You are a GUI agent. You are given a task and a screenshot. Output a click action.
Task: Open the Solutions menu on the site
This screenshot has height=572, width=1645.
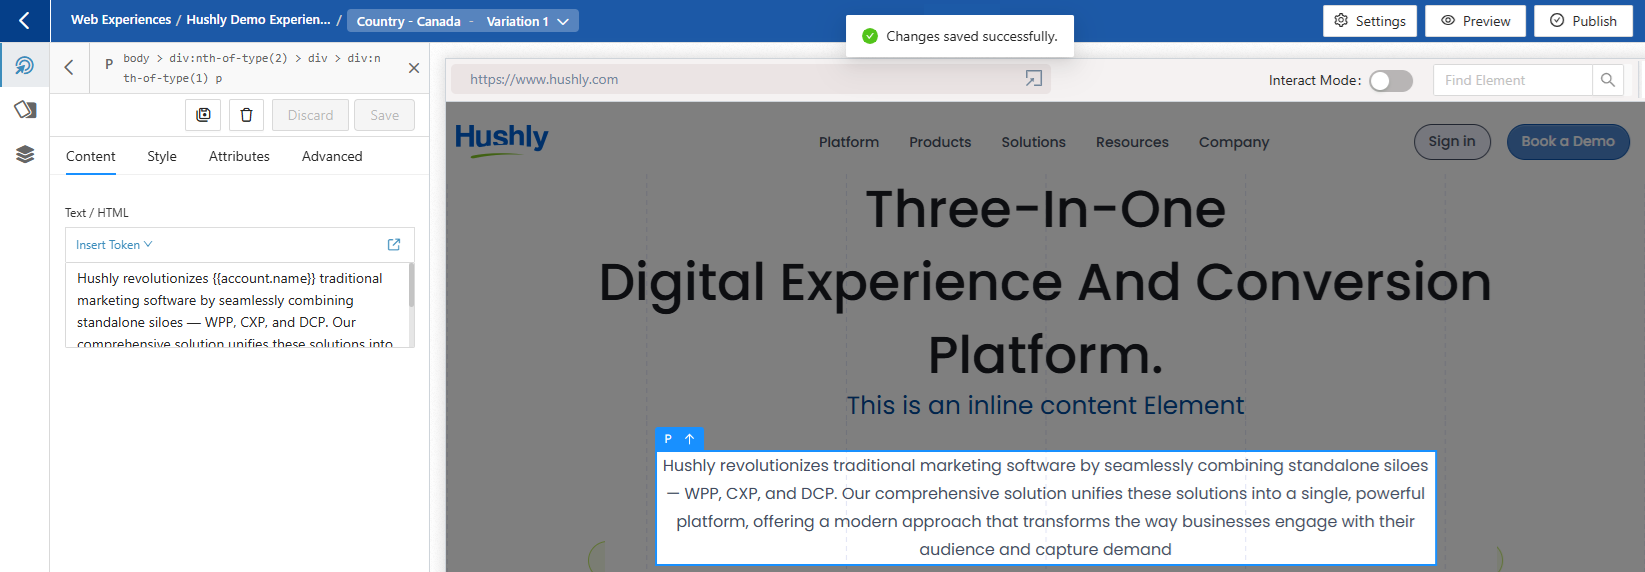tap(1034, 142)
